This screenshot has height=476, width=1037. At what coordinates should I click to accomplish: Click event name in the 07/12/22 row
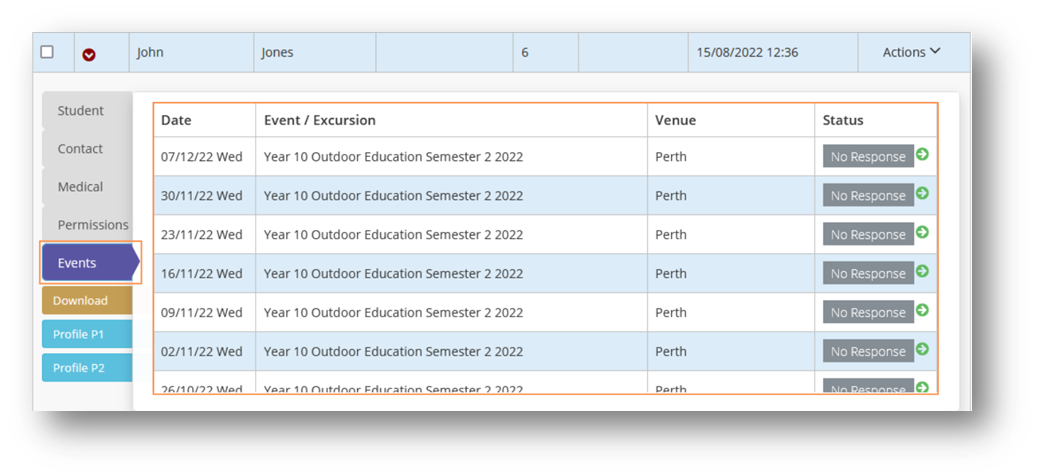pos(393,157)
